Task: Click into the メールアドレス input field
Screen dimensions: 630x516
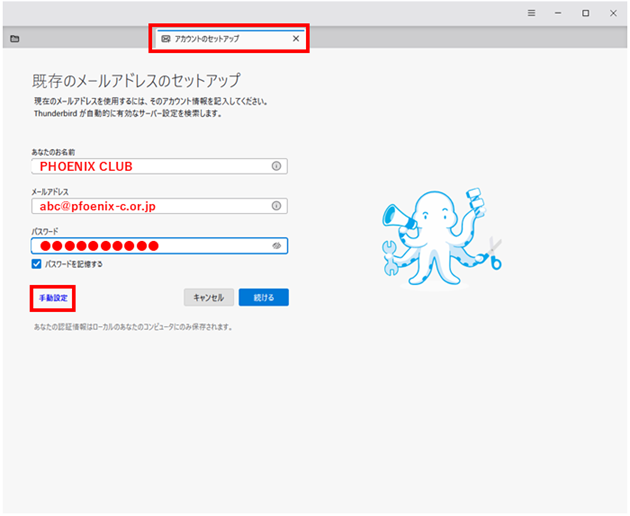Action: click(x=150, y=206)
